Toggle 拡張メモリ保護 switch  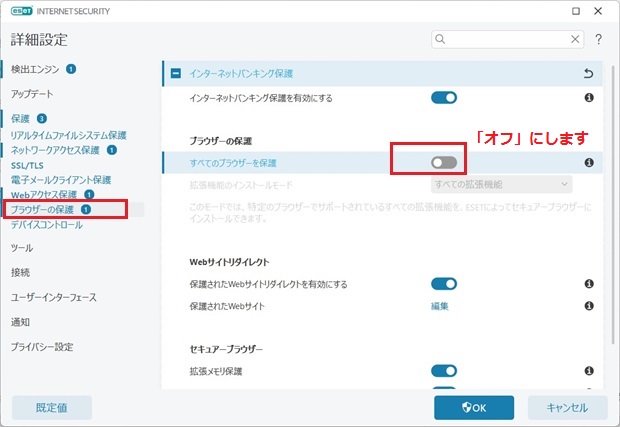coord(444,371)
